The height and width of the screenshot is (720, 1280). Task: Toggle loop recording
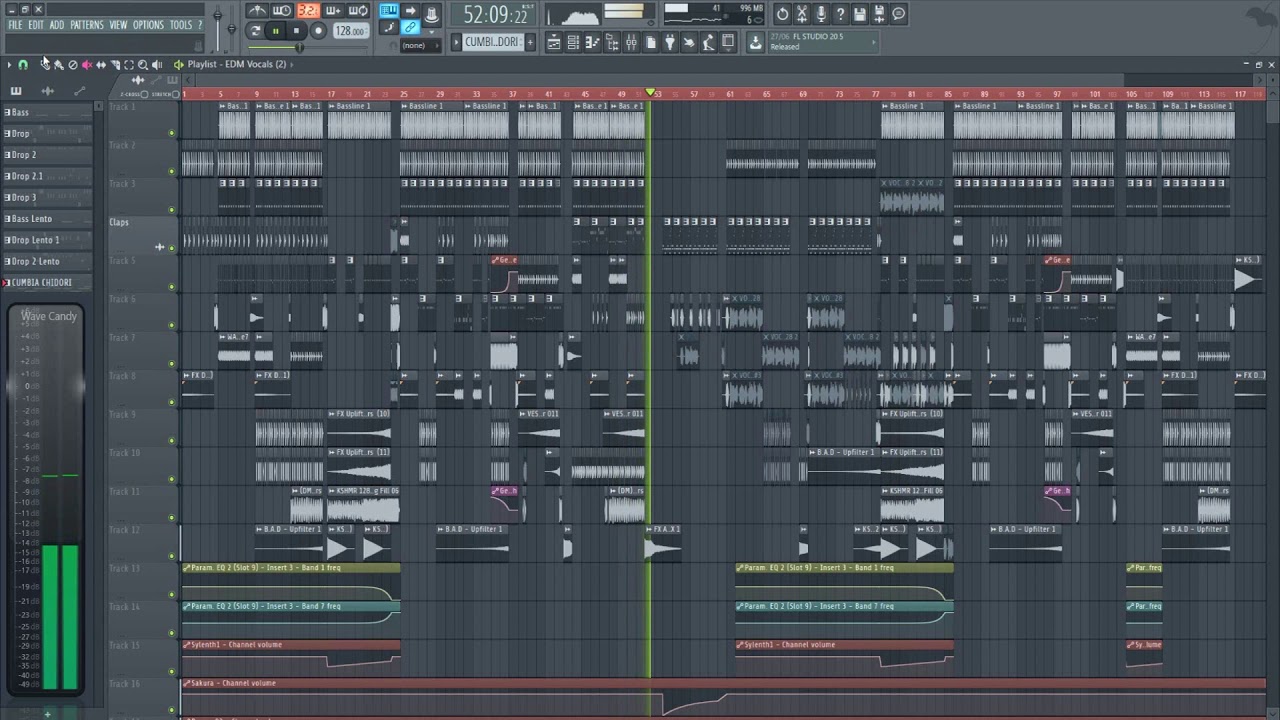[357, 11]
